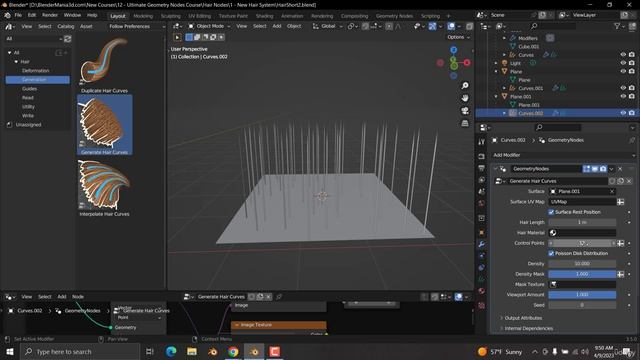Expand the Output Attributes panel
Screen dimensions: 640x360
point(522,318)
